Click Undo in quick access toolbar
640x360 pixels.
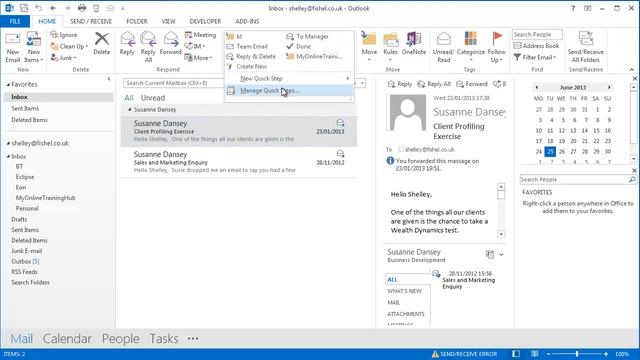point(38,8)
